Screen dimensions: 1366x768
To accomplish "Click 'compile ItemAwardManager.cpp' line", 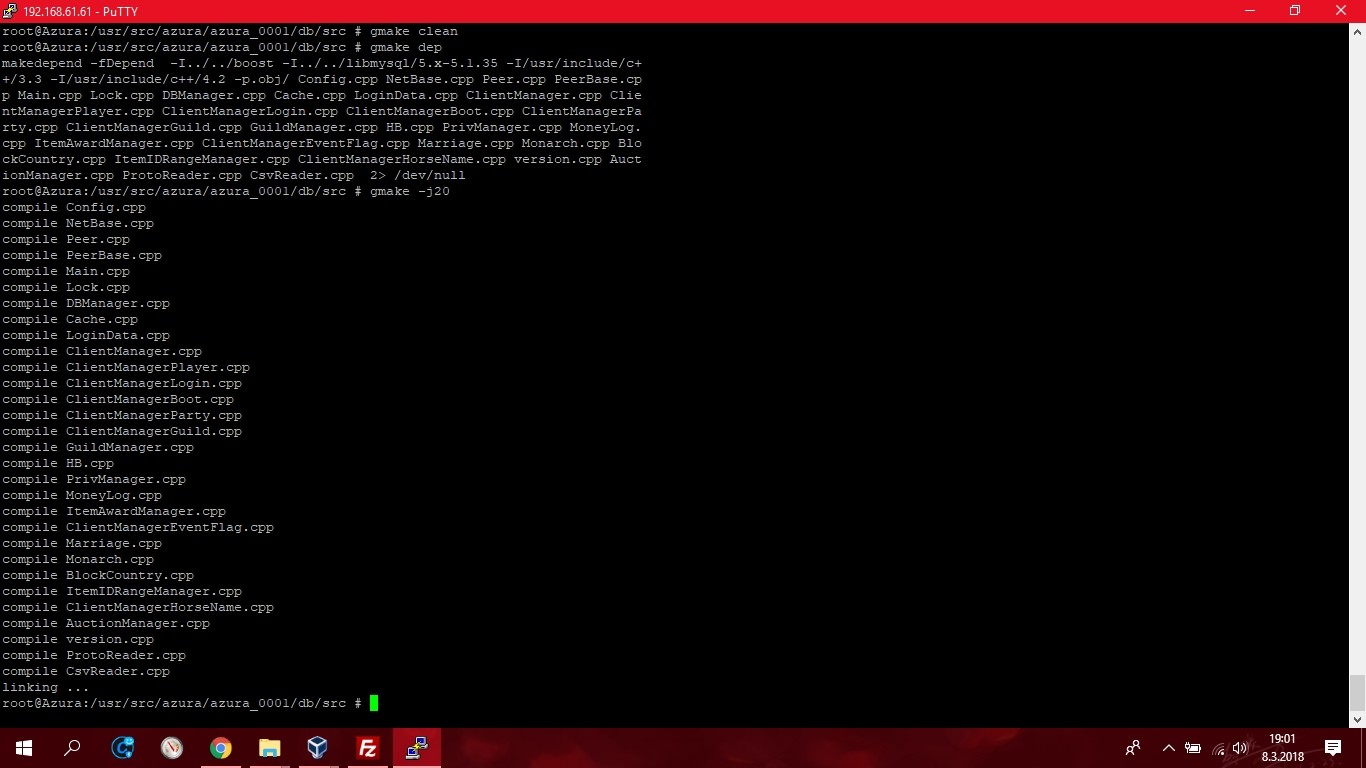I will [114, 511].
